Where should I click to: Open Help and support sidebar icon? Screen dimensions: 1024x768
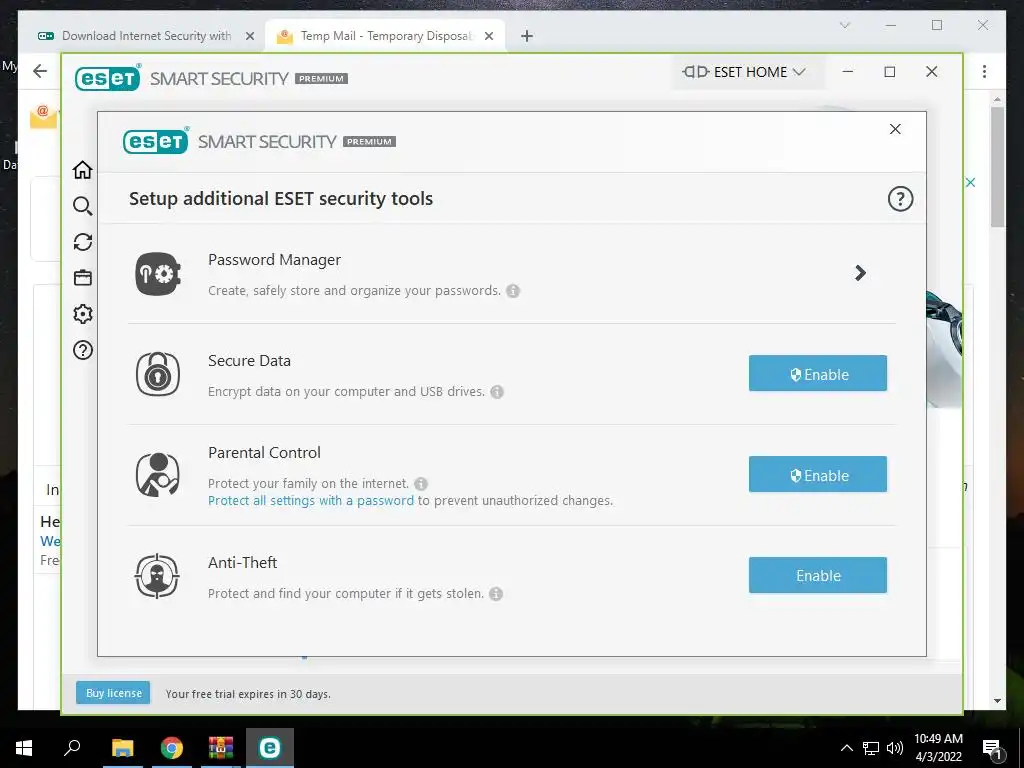[82, 350]
